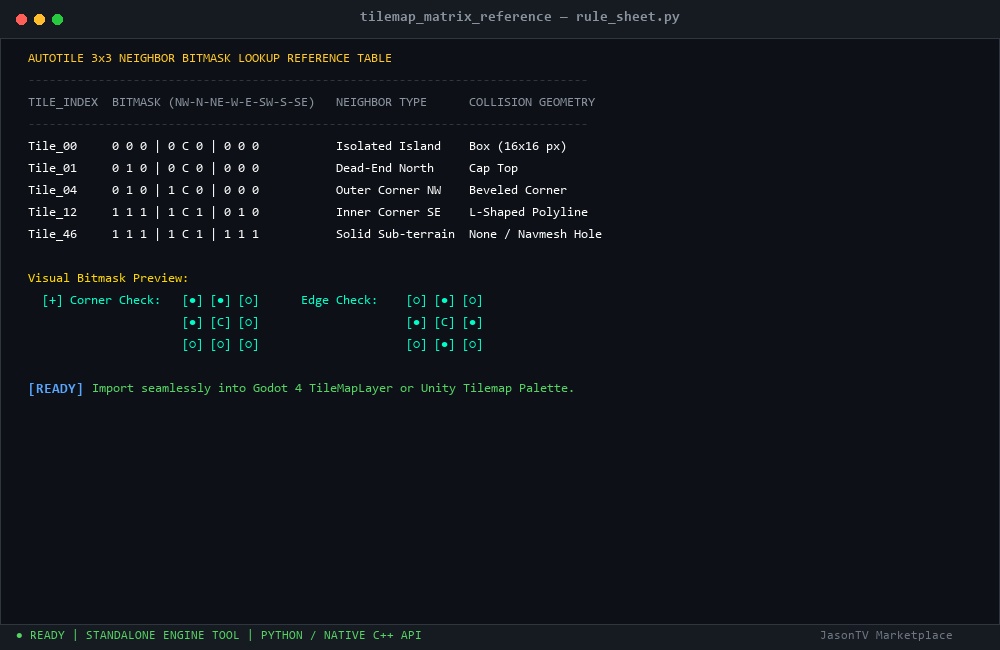Click the Dead-End North neighbor type
Viewport: 1000px width, 650px height.
coord(385,168)
